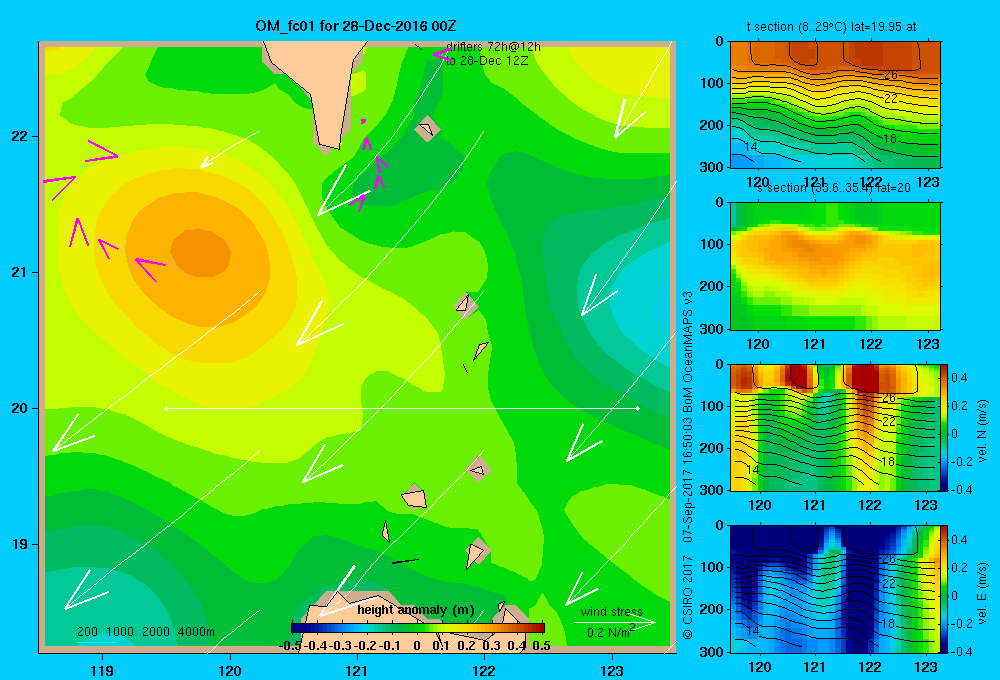Click longitude '122' under salinity section panel
Viewport: 1000px width, 680px height.
[871, 344]
